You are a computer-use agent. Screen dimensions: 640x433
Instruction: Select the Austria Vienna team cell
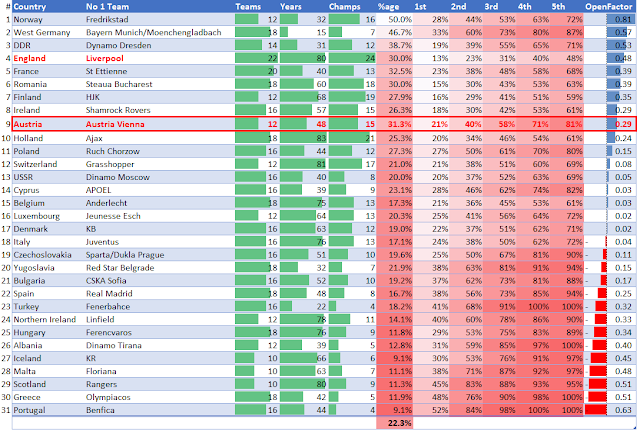pyautogui.click(x=115, y=124)
